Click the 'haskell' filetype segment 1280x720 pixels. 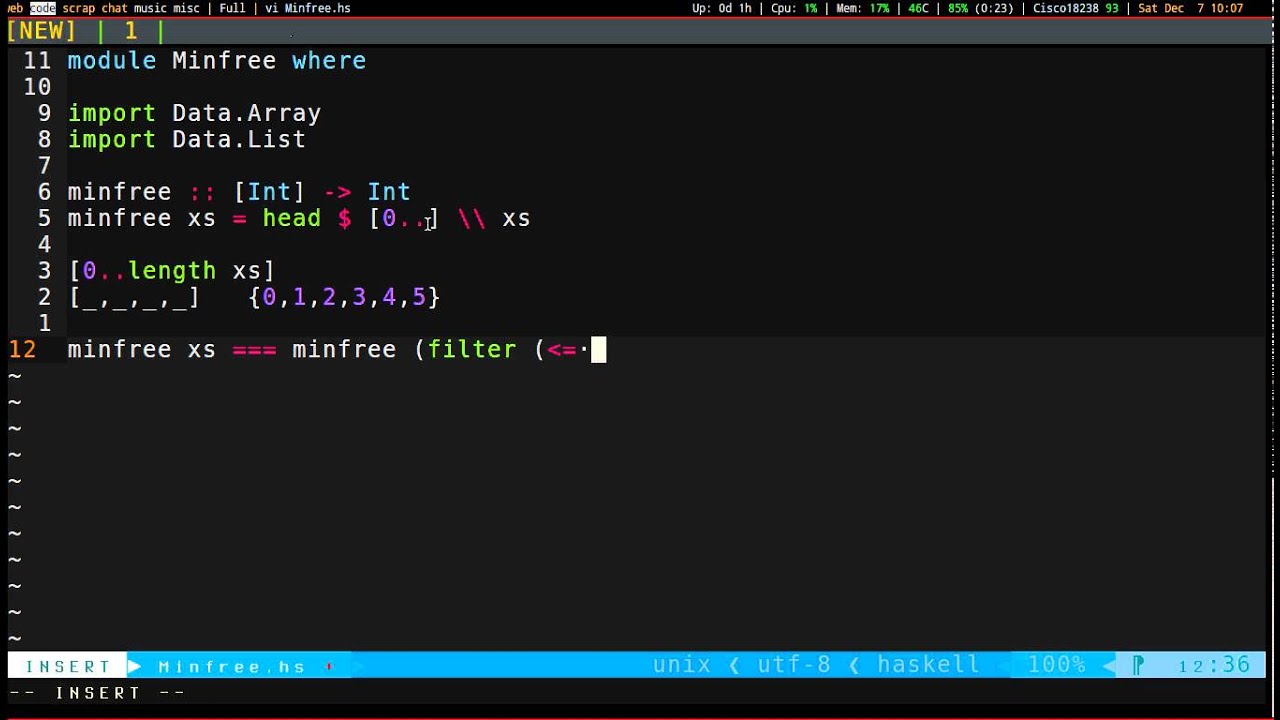tap(928, 665)
